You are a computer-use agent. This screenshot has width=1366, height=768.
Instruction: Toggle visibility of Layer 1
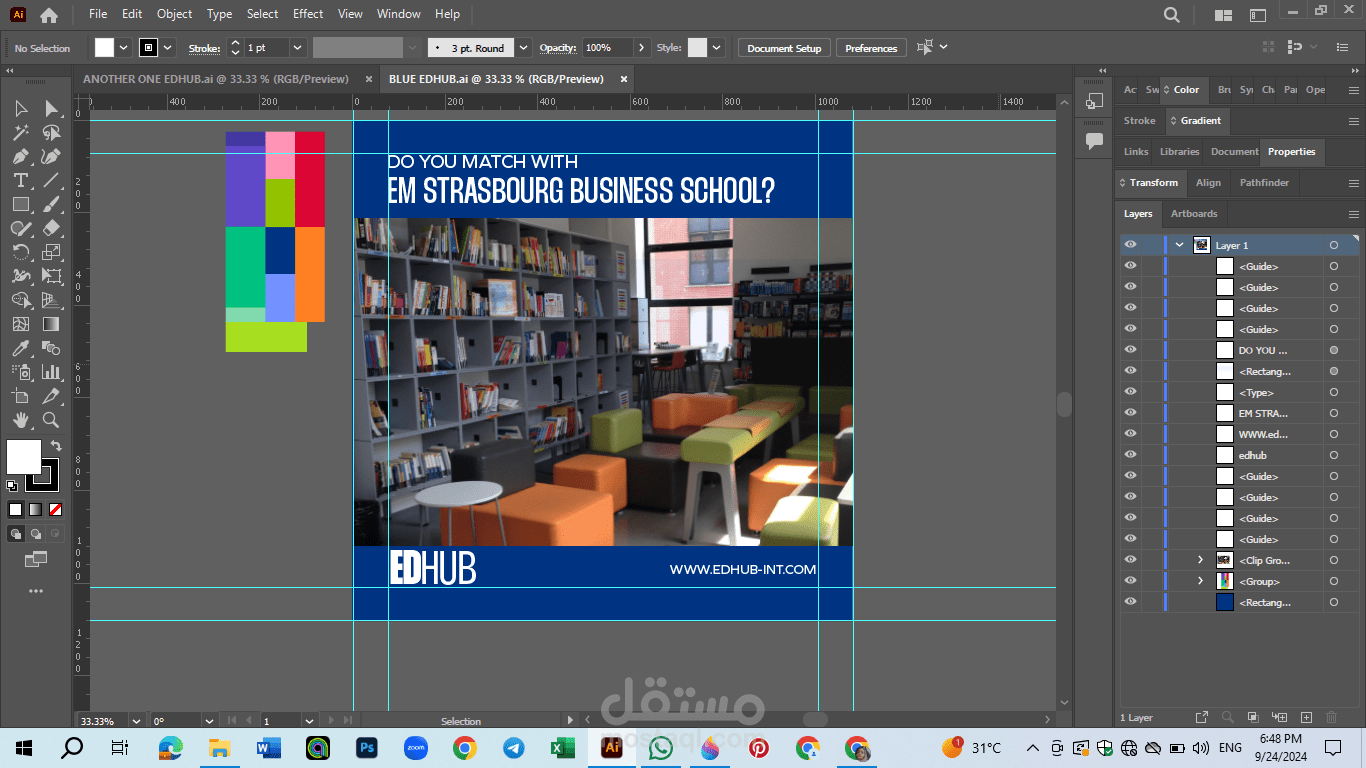click(1130, 245)
